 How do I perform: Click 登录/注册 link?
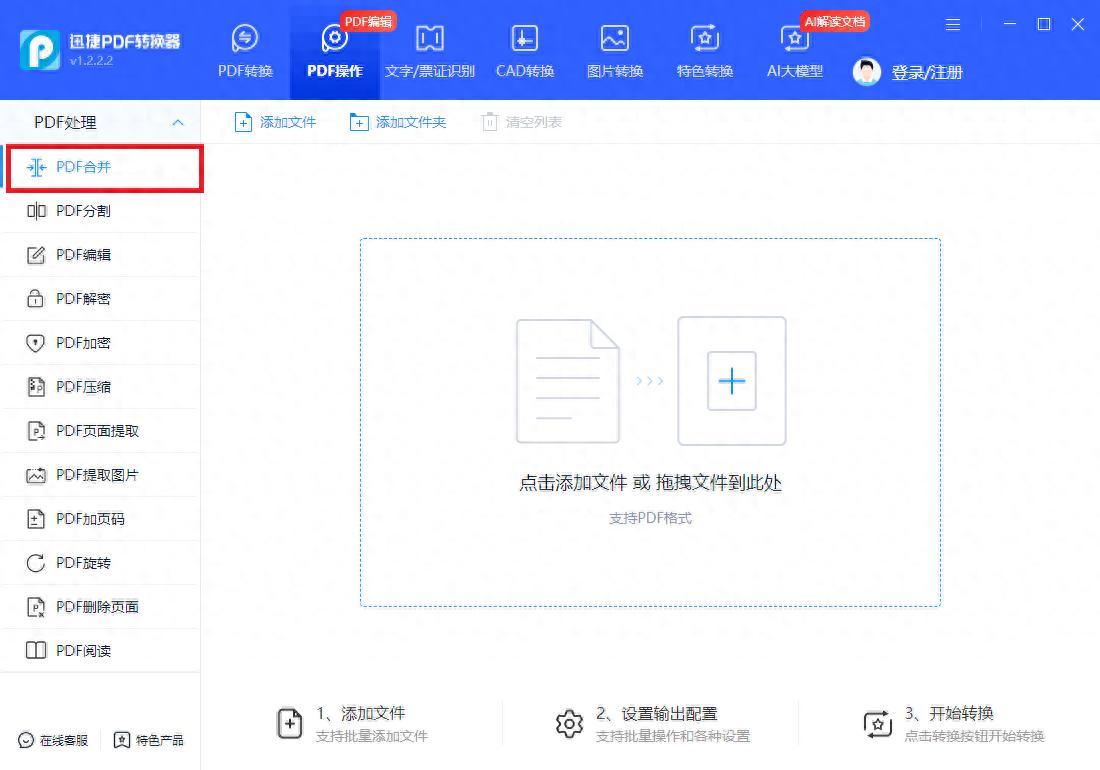927,72
